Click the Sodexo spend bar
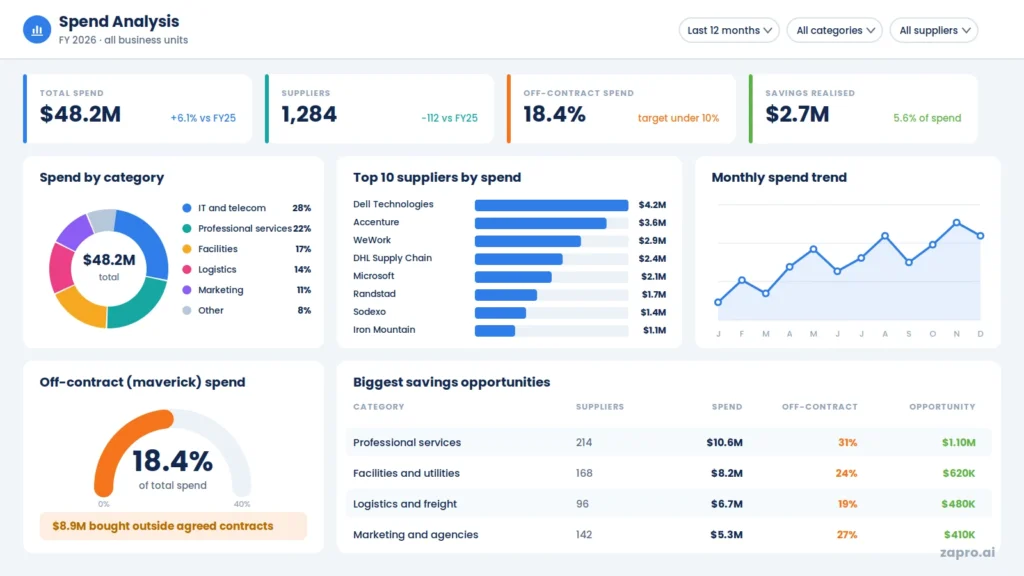Image resolution: width=1024 pixels, height=576 pixels. coord(500,313)
